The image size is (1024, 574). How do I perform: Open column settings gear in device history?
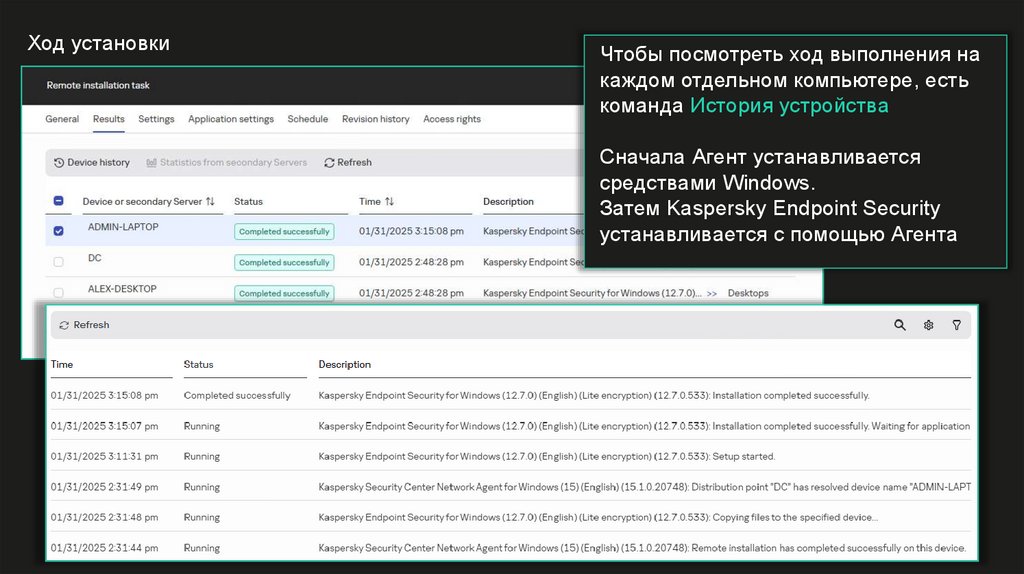point(928,325)
